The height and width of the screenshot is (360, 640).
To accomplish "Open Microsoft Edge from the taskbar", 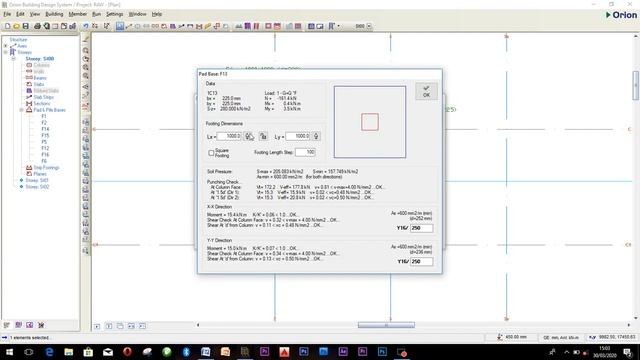I will [x=49, y=352].
